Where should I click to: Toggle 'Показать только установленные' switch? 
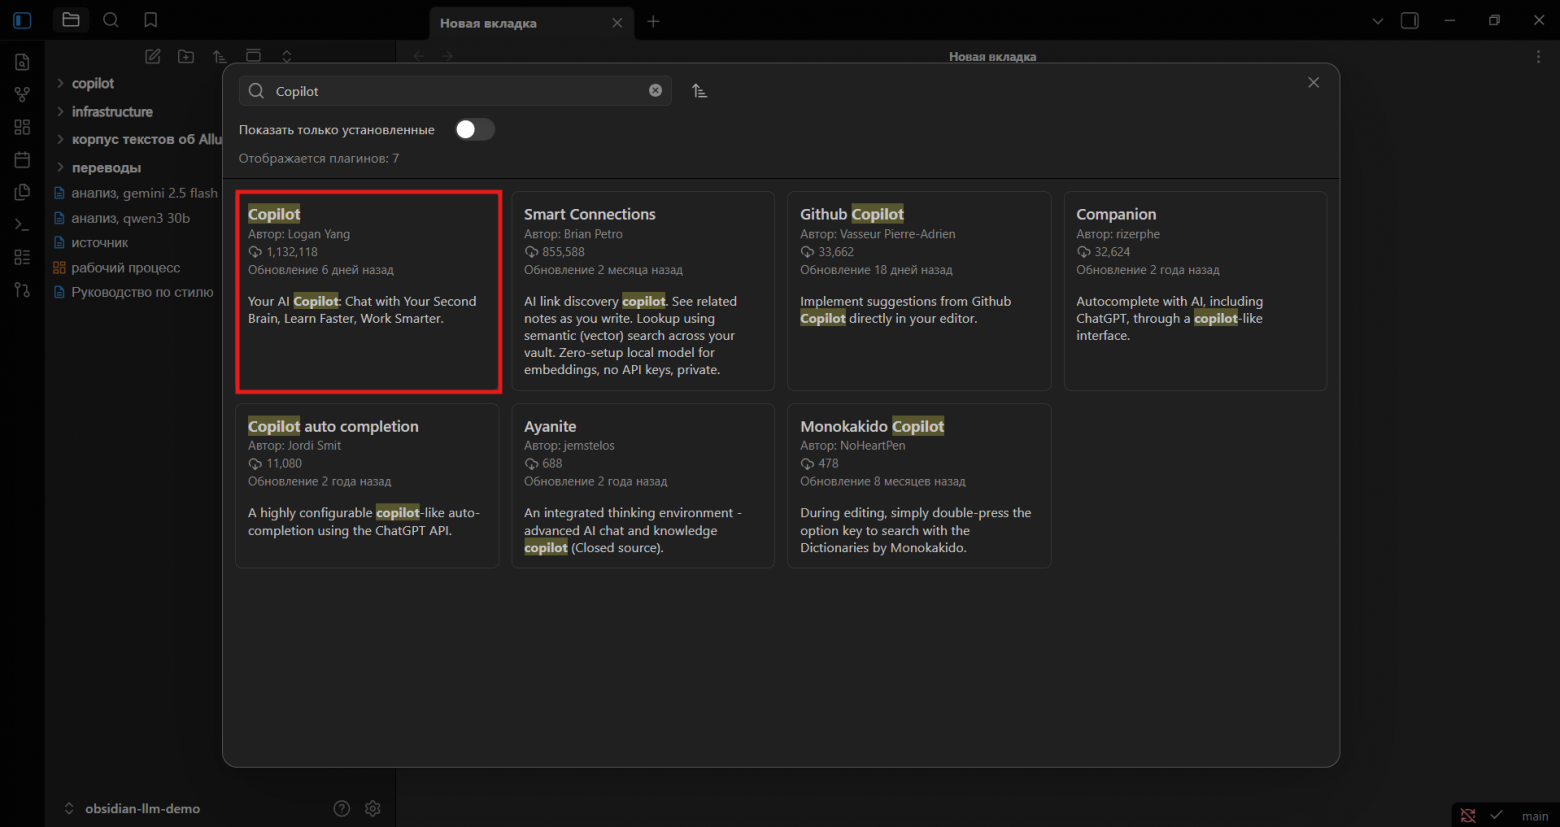(x=474, y=130)
